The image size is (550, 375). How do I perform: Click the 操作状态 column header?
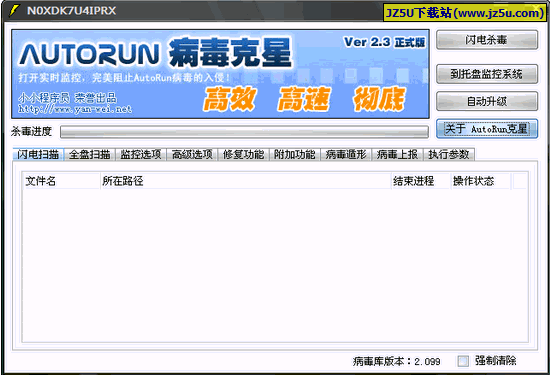point(481,181)
